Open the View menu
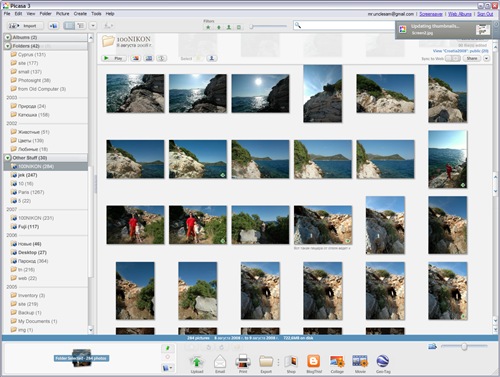The image size is (500, 377). [31, 14]
